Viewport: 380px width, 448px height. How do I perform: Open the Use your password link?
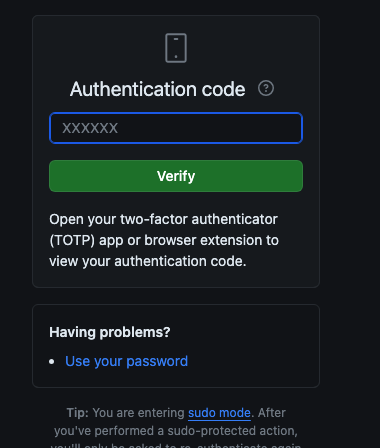[x=126, y=361]
